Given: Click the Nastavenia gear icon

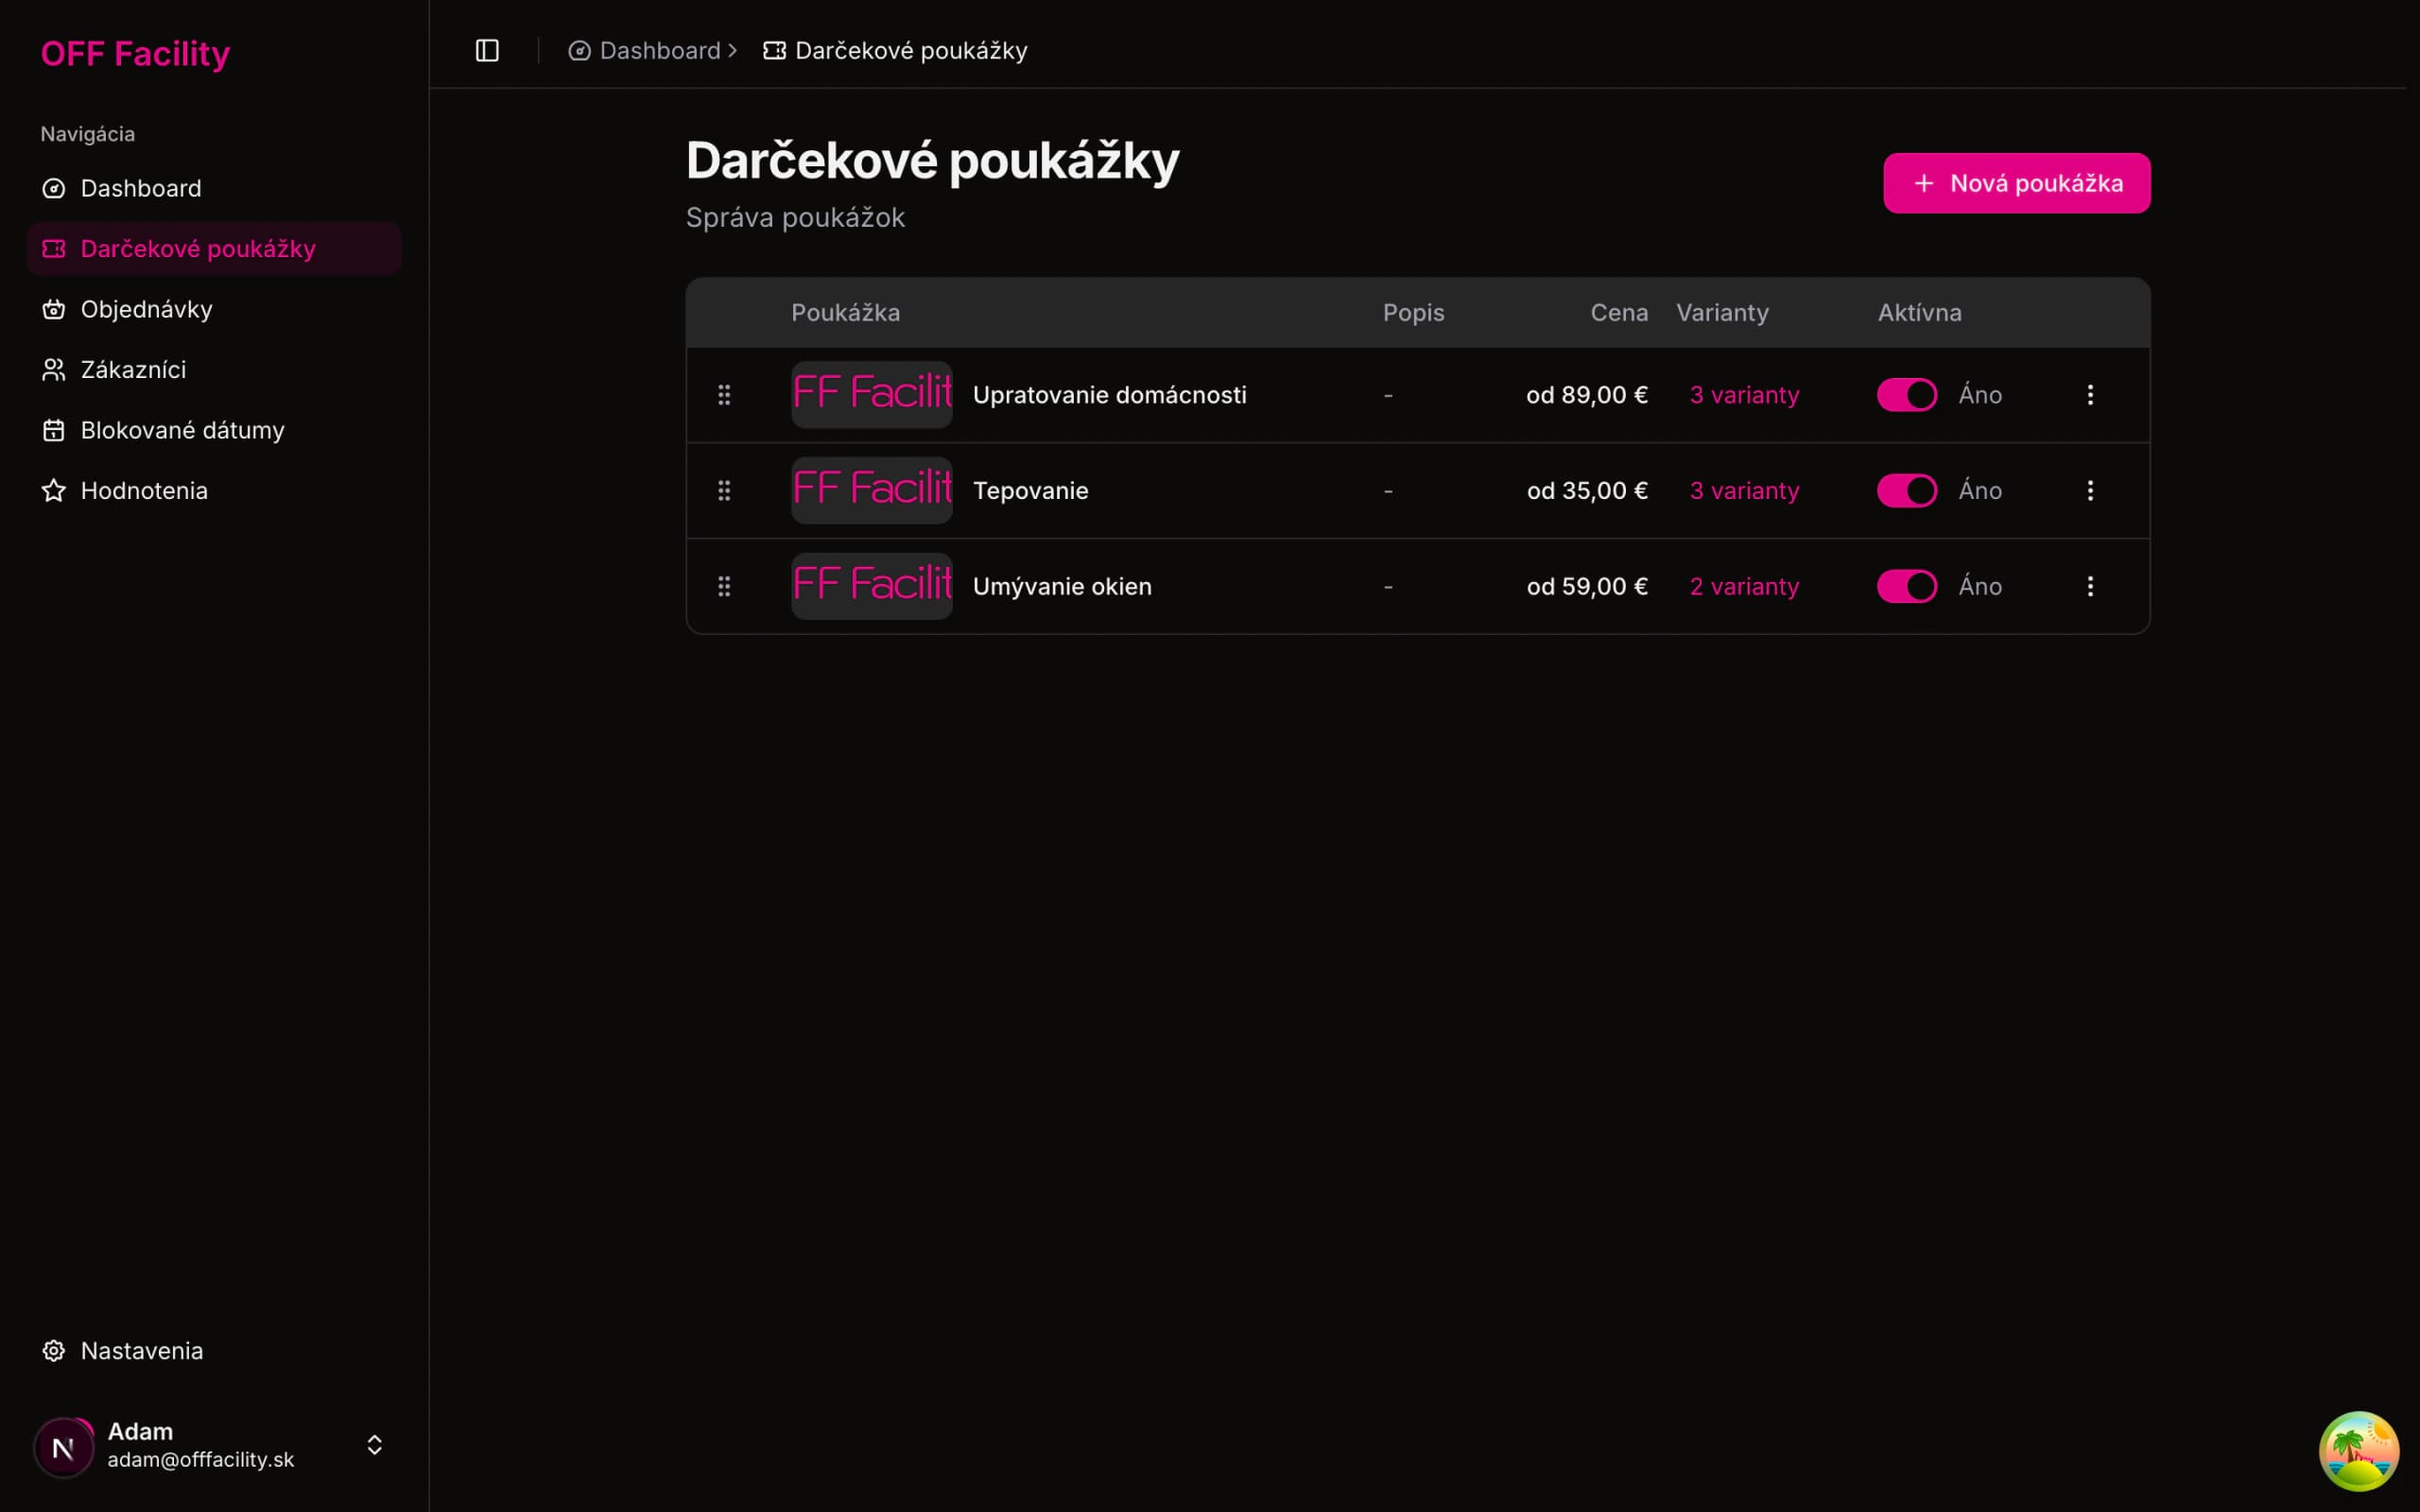Looking at the screenshot, I should click(x=54, y=1351).
